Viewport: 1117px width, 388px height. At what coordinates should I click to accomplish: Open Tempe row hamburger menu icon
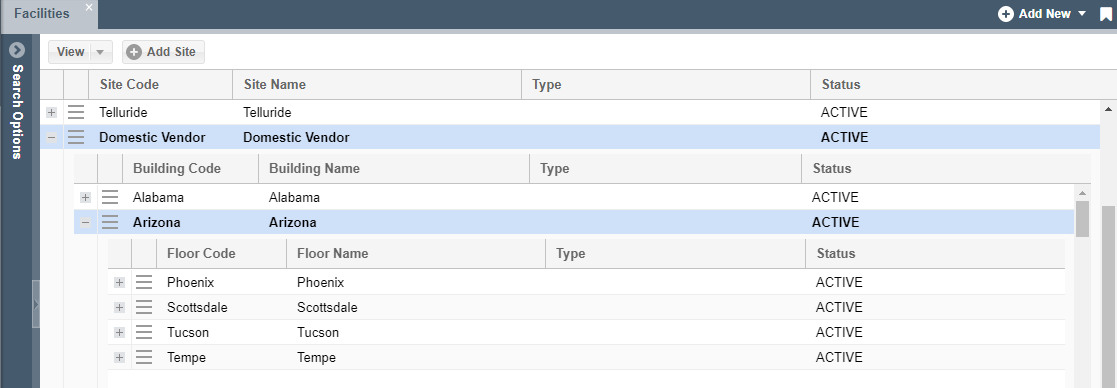[144, 357]
